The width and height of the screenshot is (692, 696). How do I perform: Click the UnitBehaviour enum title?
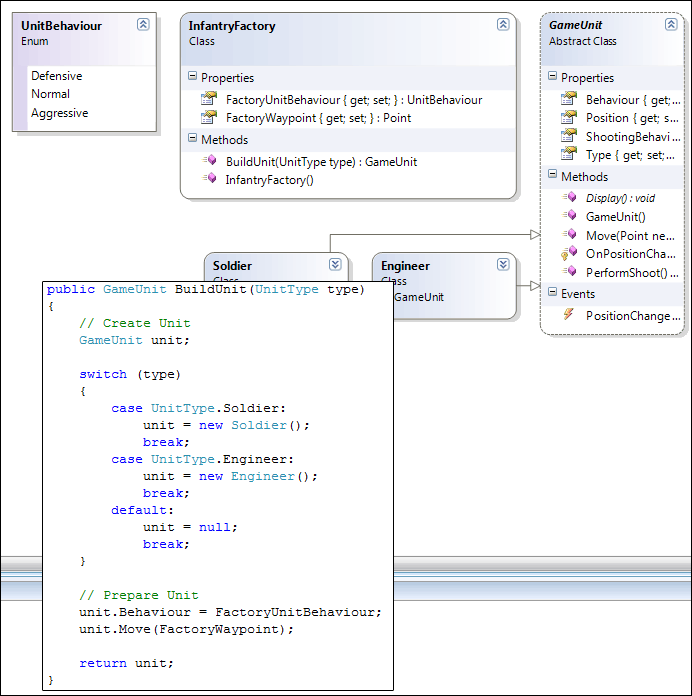click(x=61, y=26)
